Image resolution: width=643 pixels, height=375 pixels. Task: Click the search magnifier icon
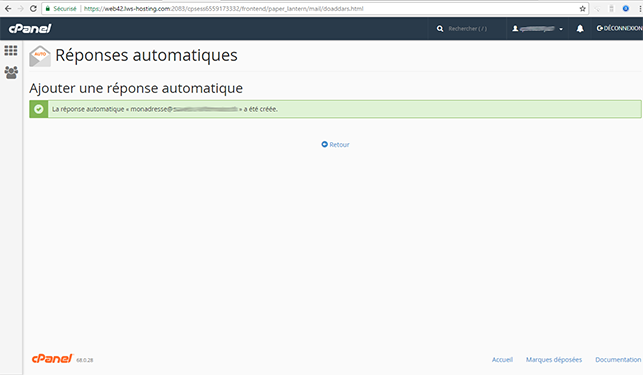pos(440,29)
